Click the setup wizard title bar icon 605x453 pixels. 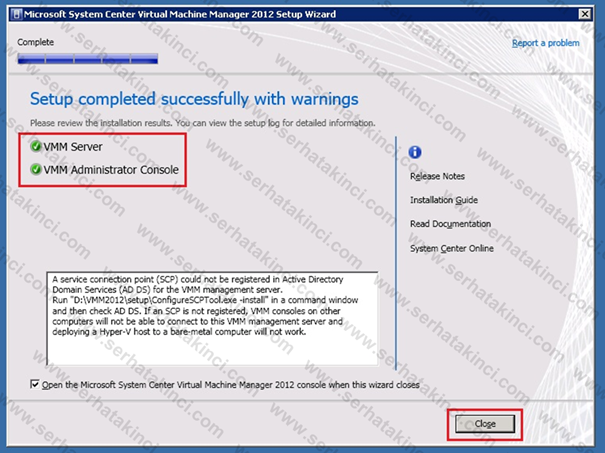click(x=17, y=14)
